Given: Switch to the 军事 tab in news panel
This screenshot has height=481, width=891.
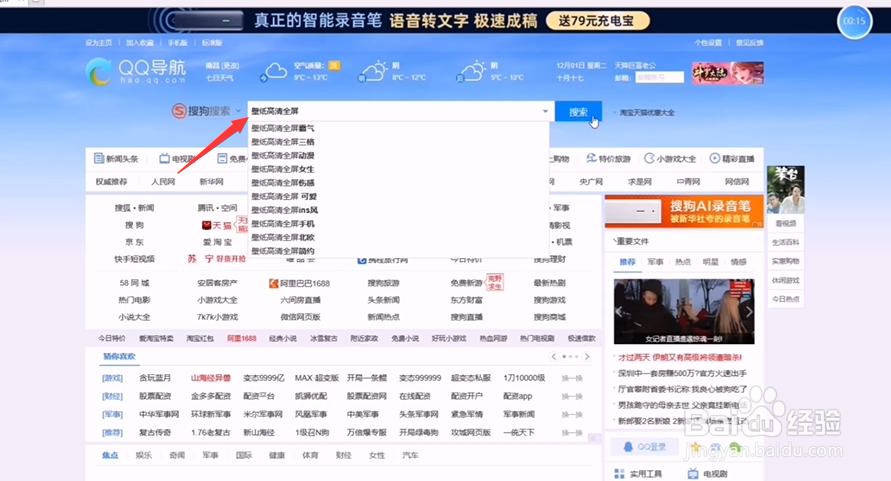Looking at the screenshot, I should [655, 262].
